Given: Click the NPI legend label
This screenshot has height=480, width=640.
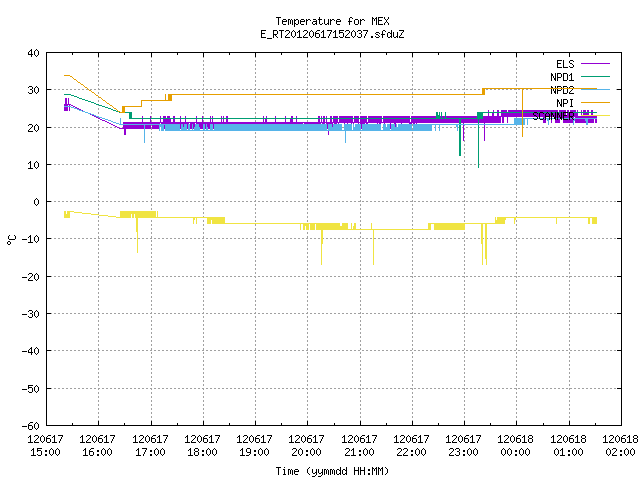Looking at the screenshot, I should pos(565,103).
